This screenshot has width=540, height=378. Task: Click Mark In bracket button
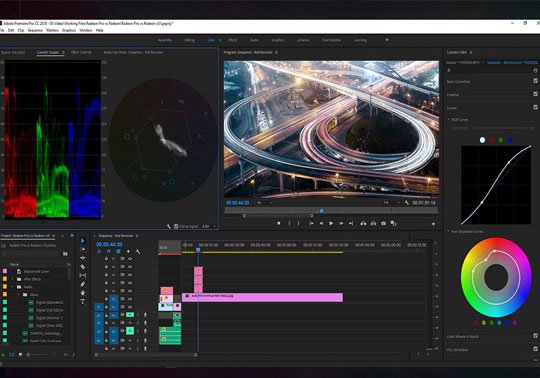(289, 223)
